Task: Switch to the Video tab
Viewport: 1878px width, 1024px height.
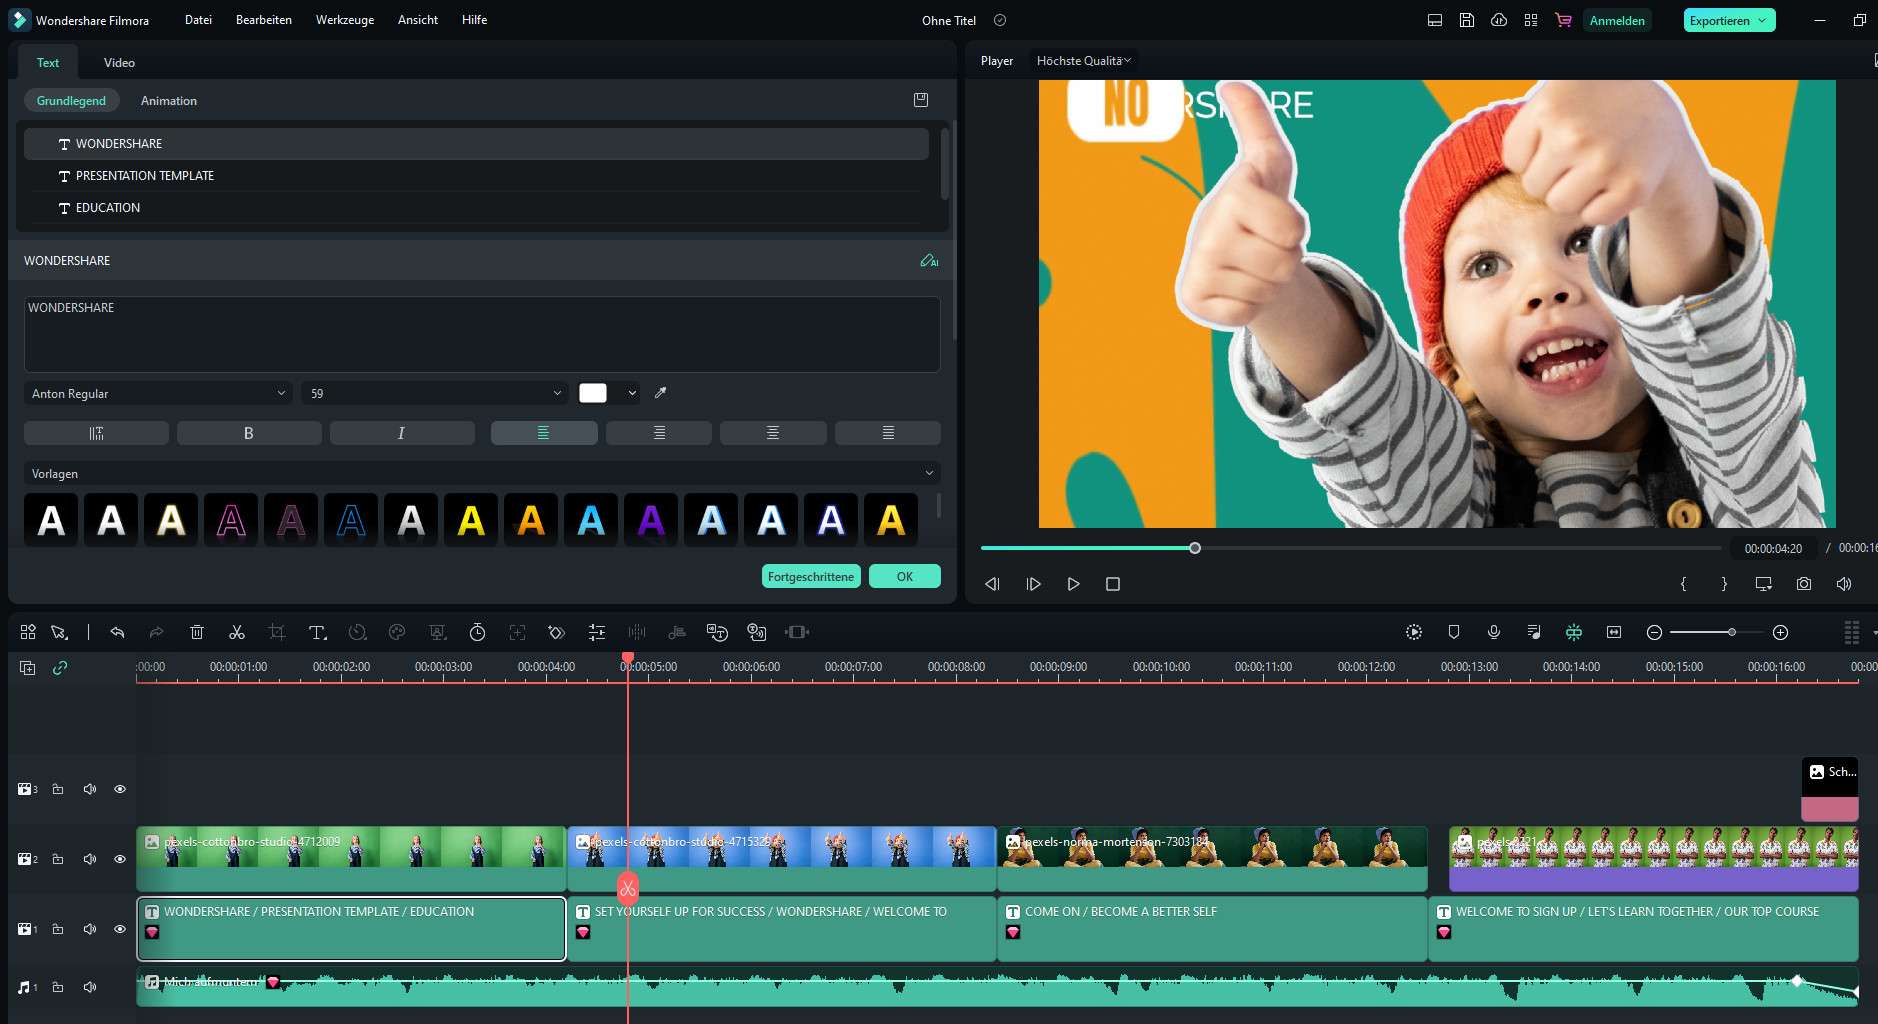Action: pyautogui.click(x=119, y=62)
